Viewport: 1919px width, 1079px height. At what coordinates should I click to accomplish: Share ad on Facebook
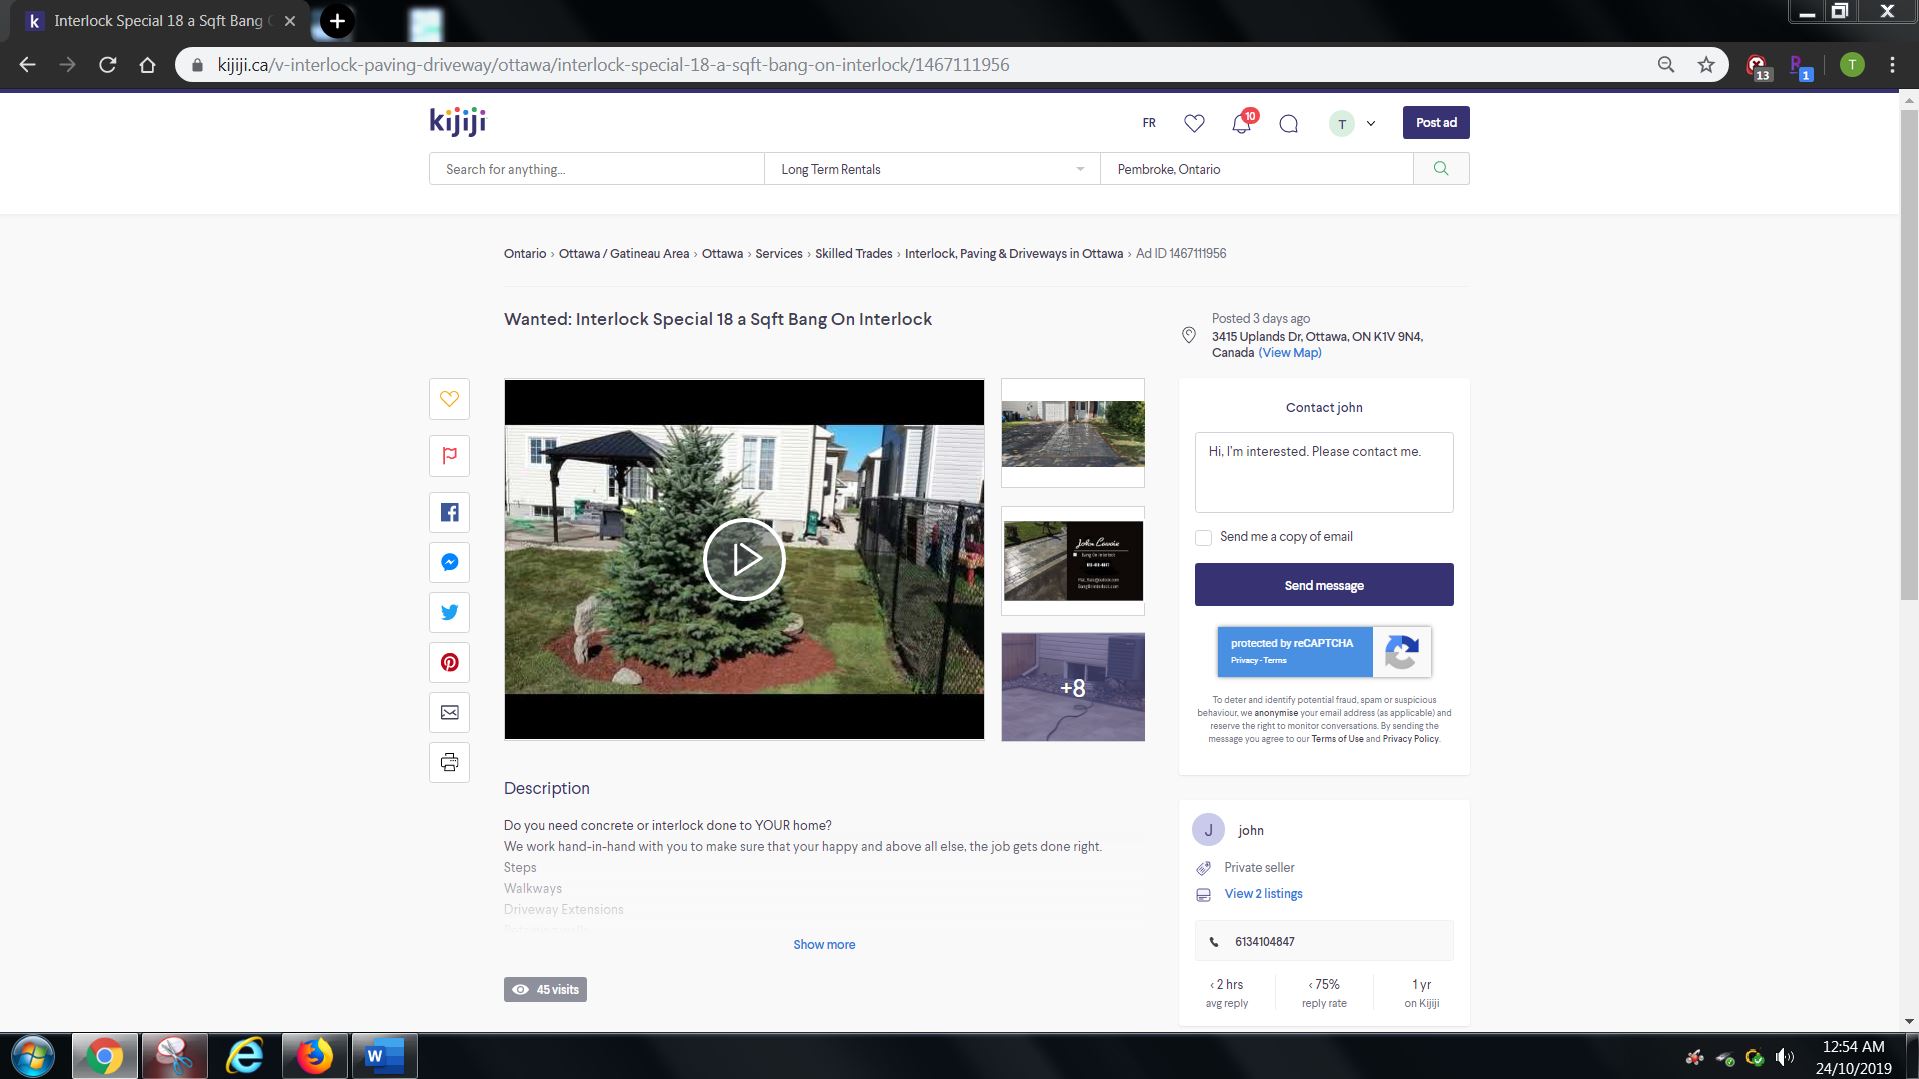449,513
